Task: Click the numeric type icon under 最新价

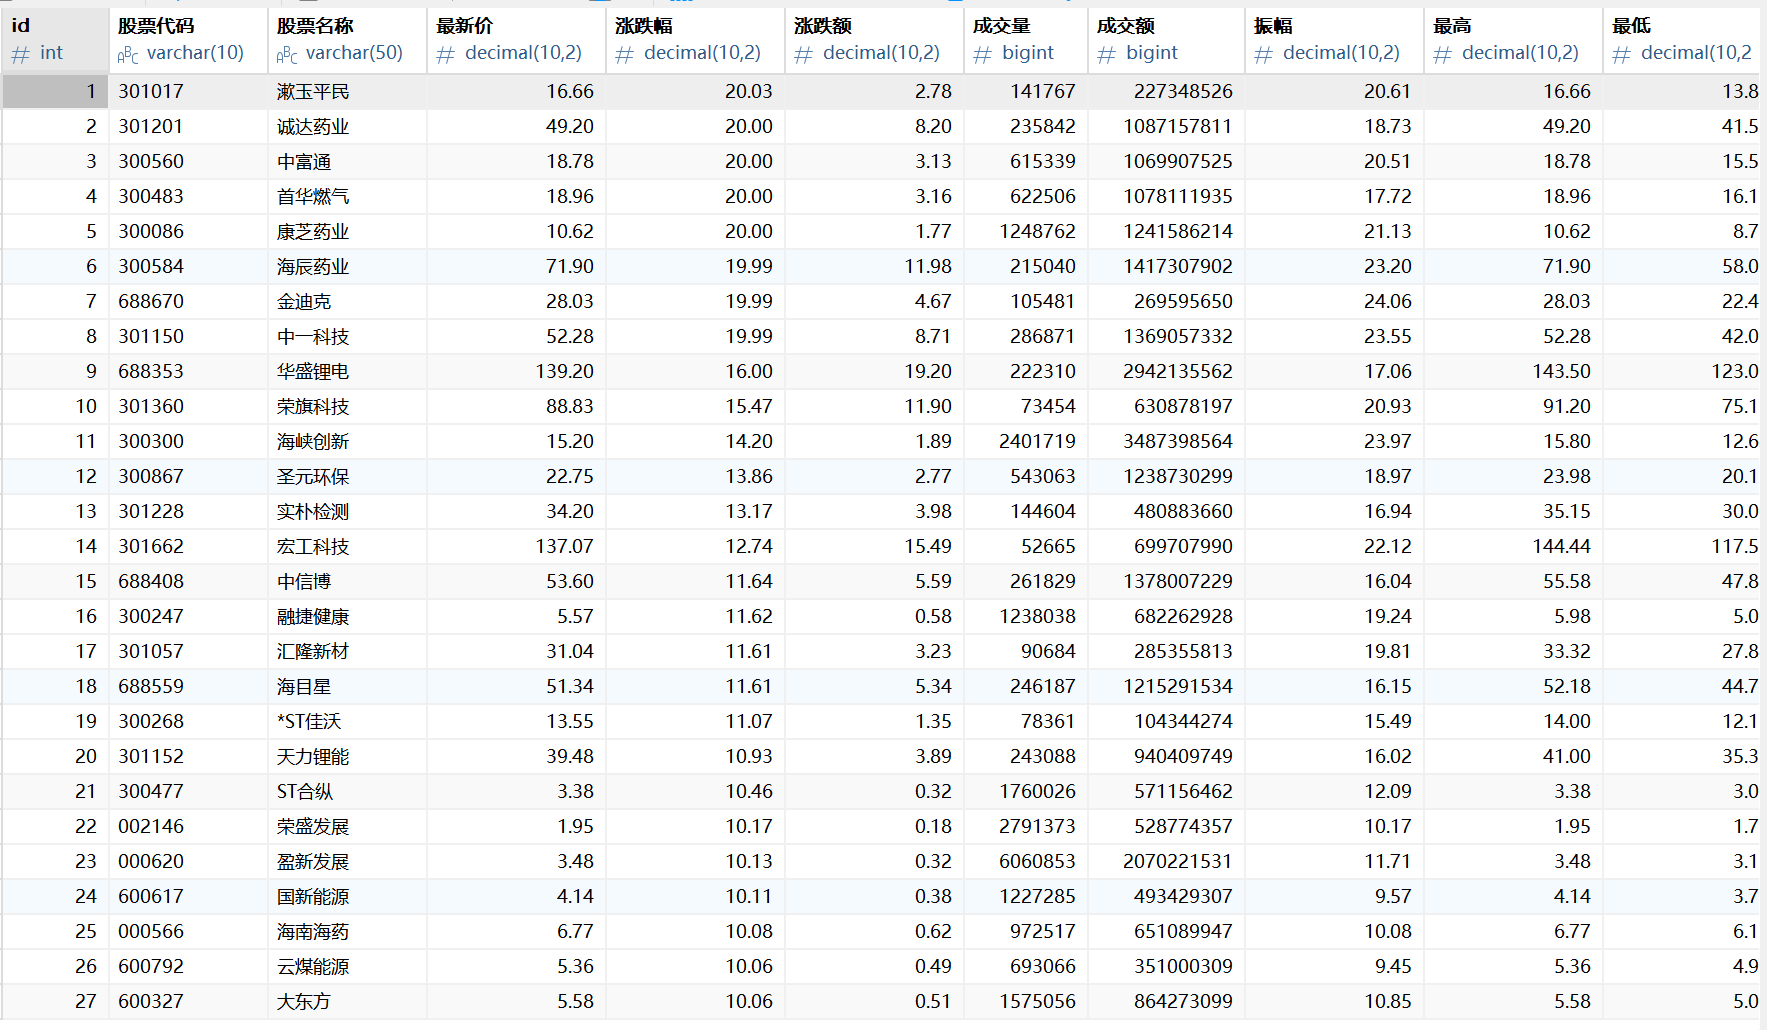Action: [446, 55]
